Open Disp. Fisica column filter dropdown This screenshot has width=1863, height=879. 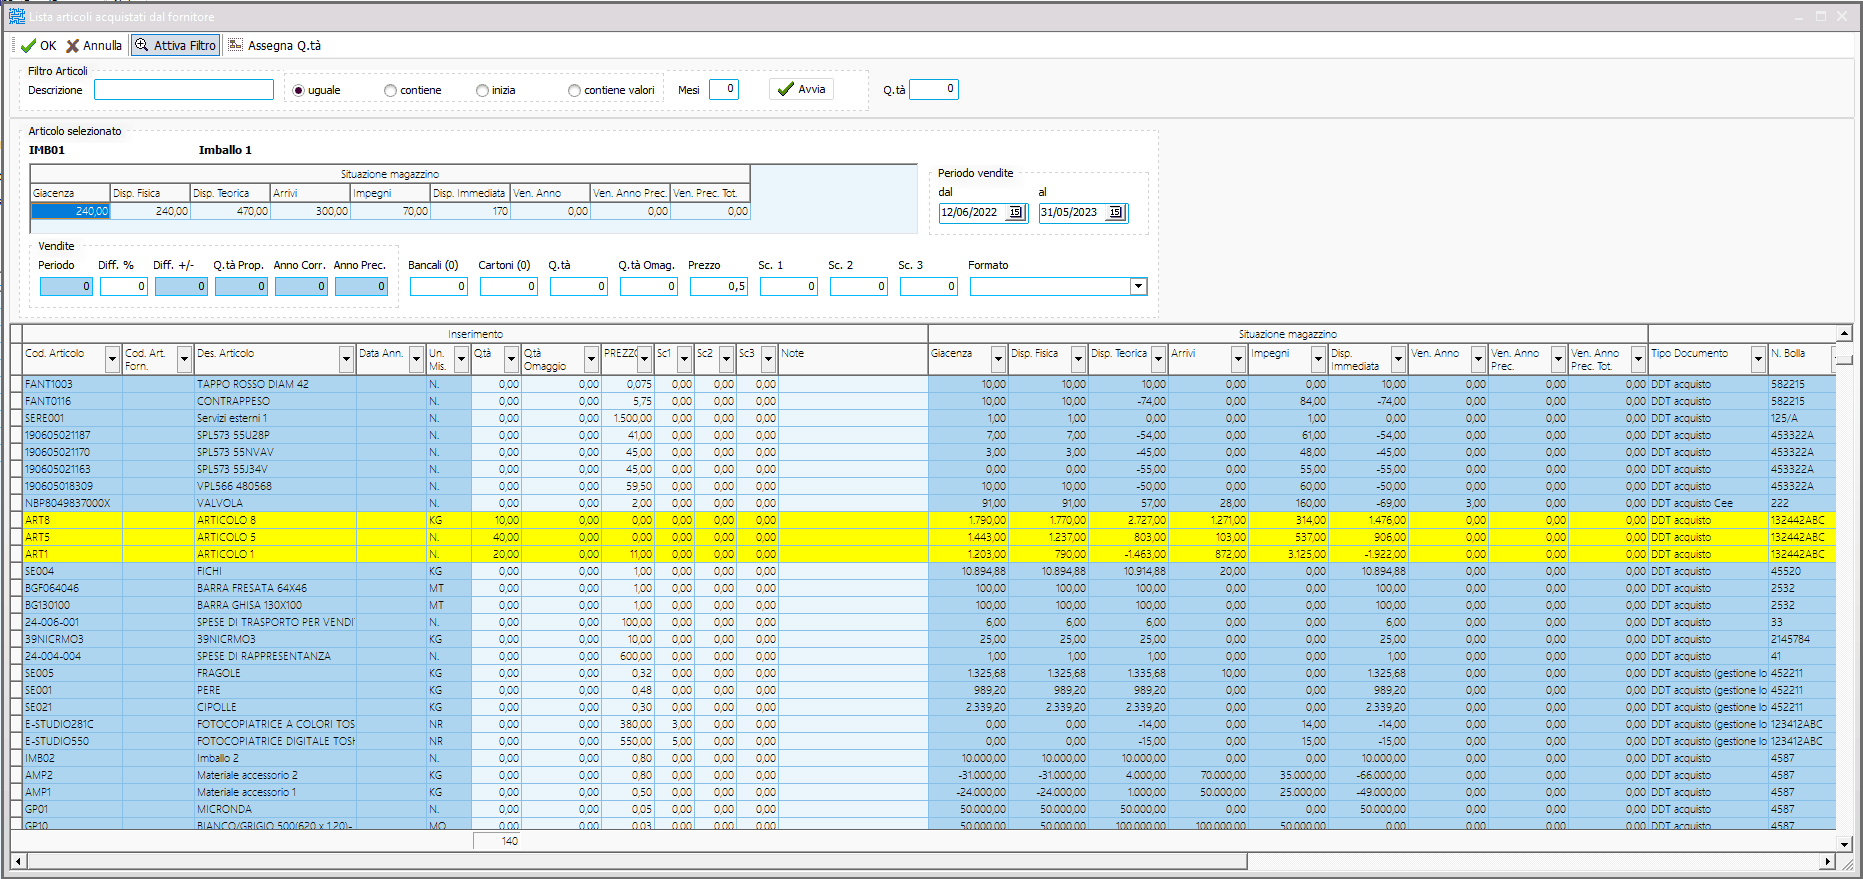[1078, 360]
